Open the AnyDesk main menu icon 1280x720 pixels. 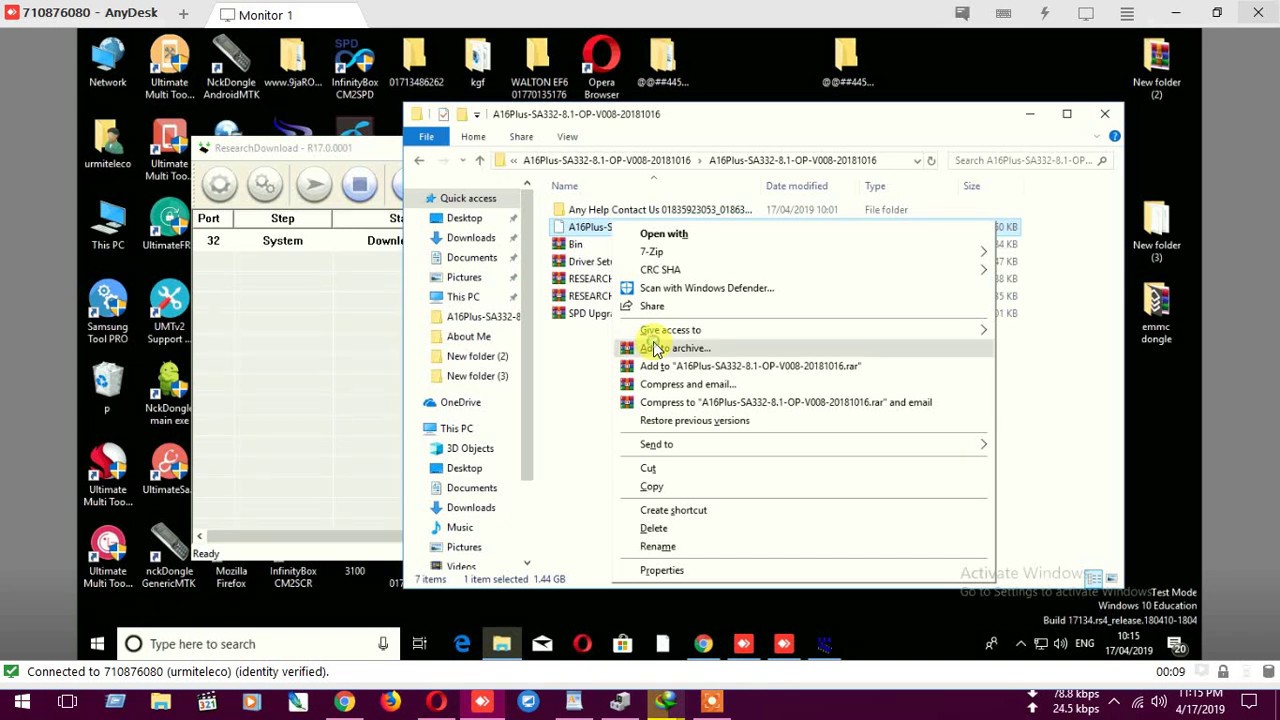[x=1126, y=14]
